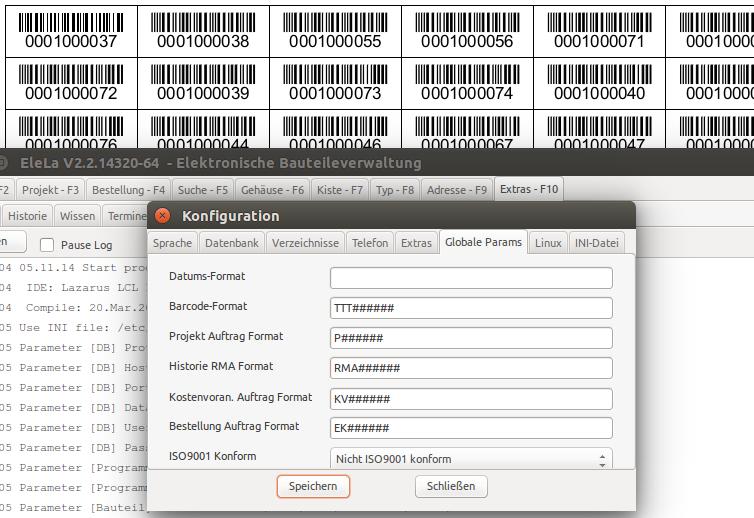Select the Extras - F10 main tab
This screenshot has height=518, width=754.
[529, 189]
